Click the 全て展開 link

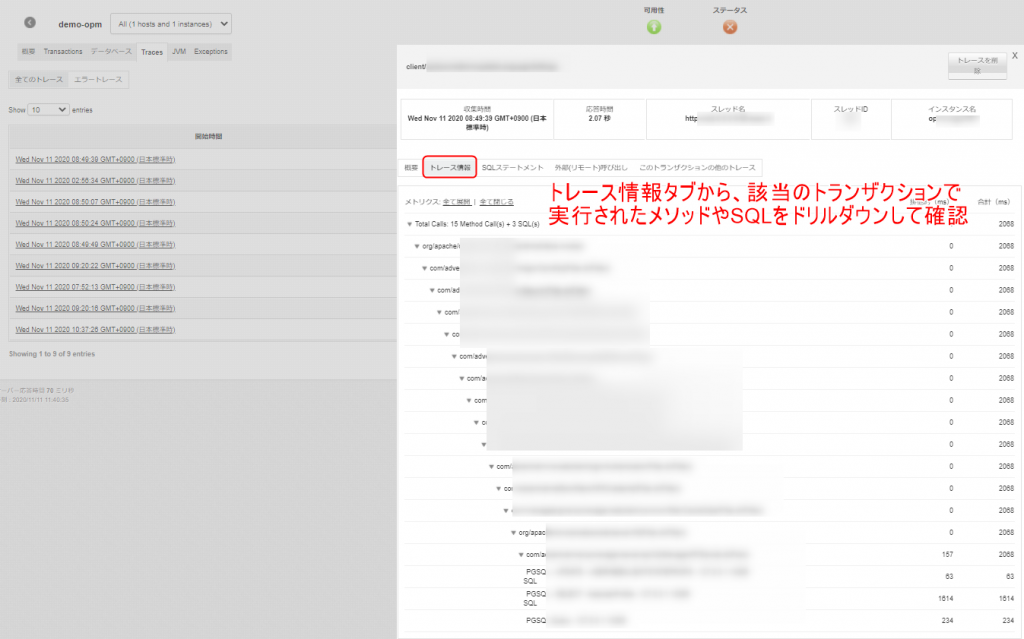(x=456, y=202)
